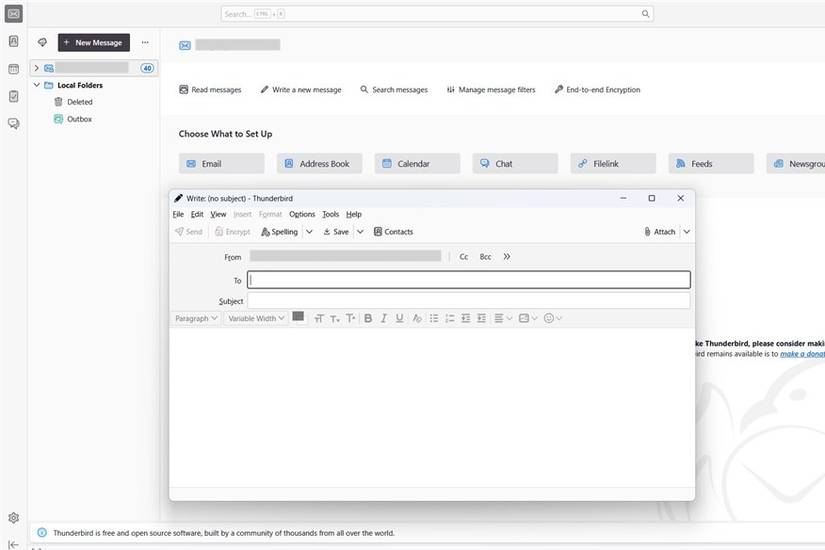Screen dimensions: 825x550
Task: Set up Calendar button
Action: click(x=417, y=164)
